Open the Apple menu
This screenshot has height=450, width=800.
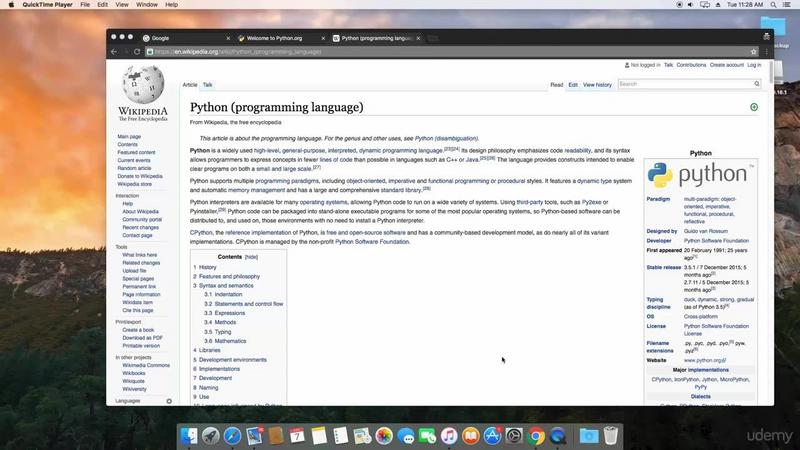pos(11,5)
